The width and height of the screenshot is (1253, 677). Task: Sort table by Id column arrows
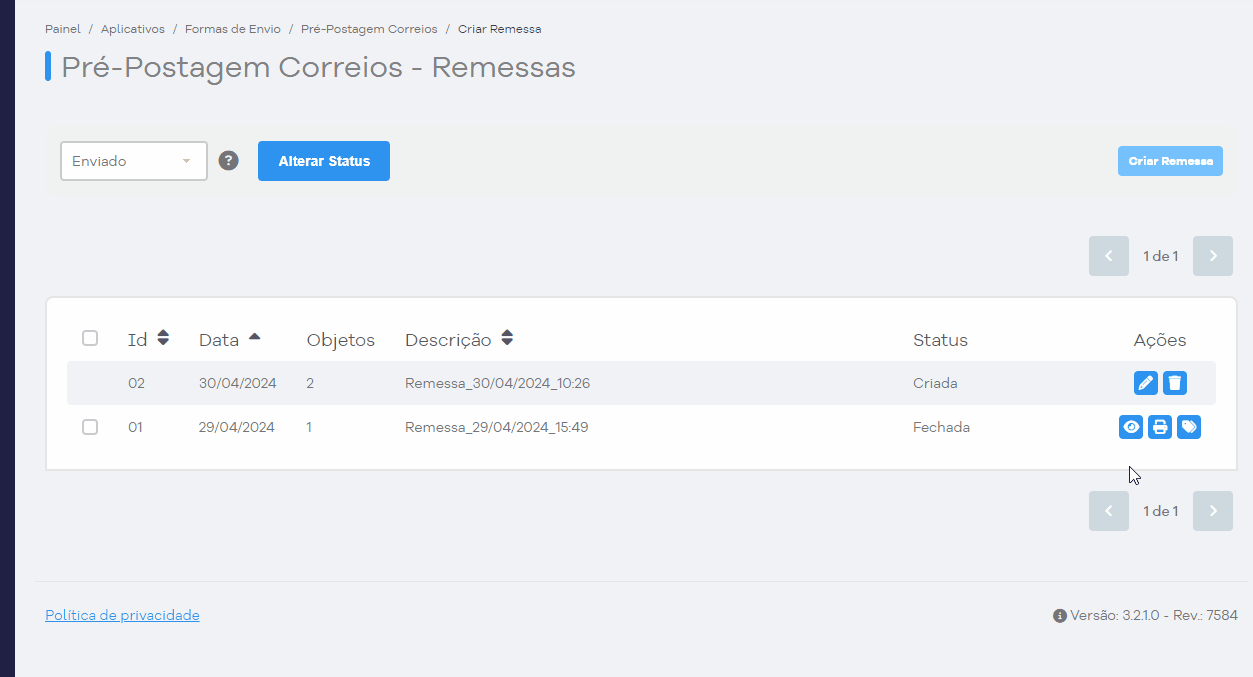pos(163,339)
